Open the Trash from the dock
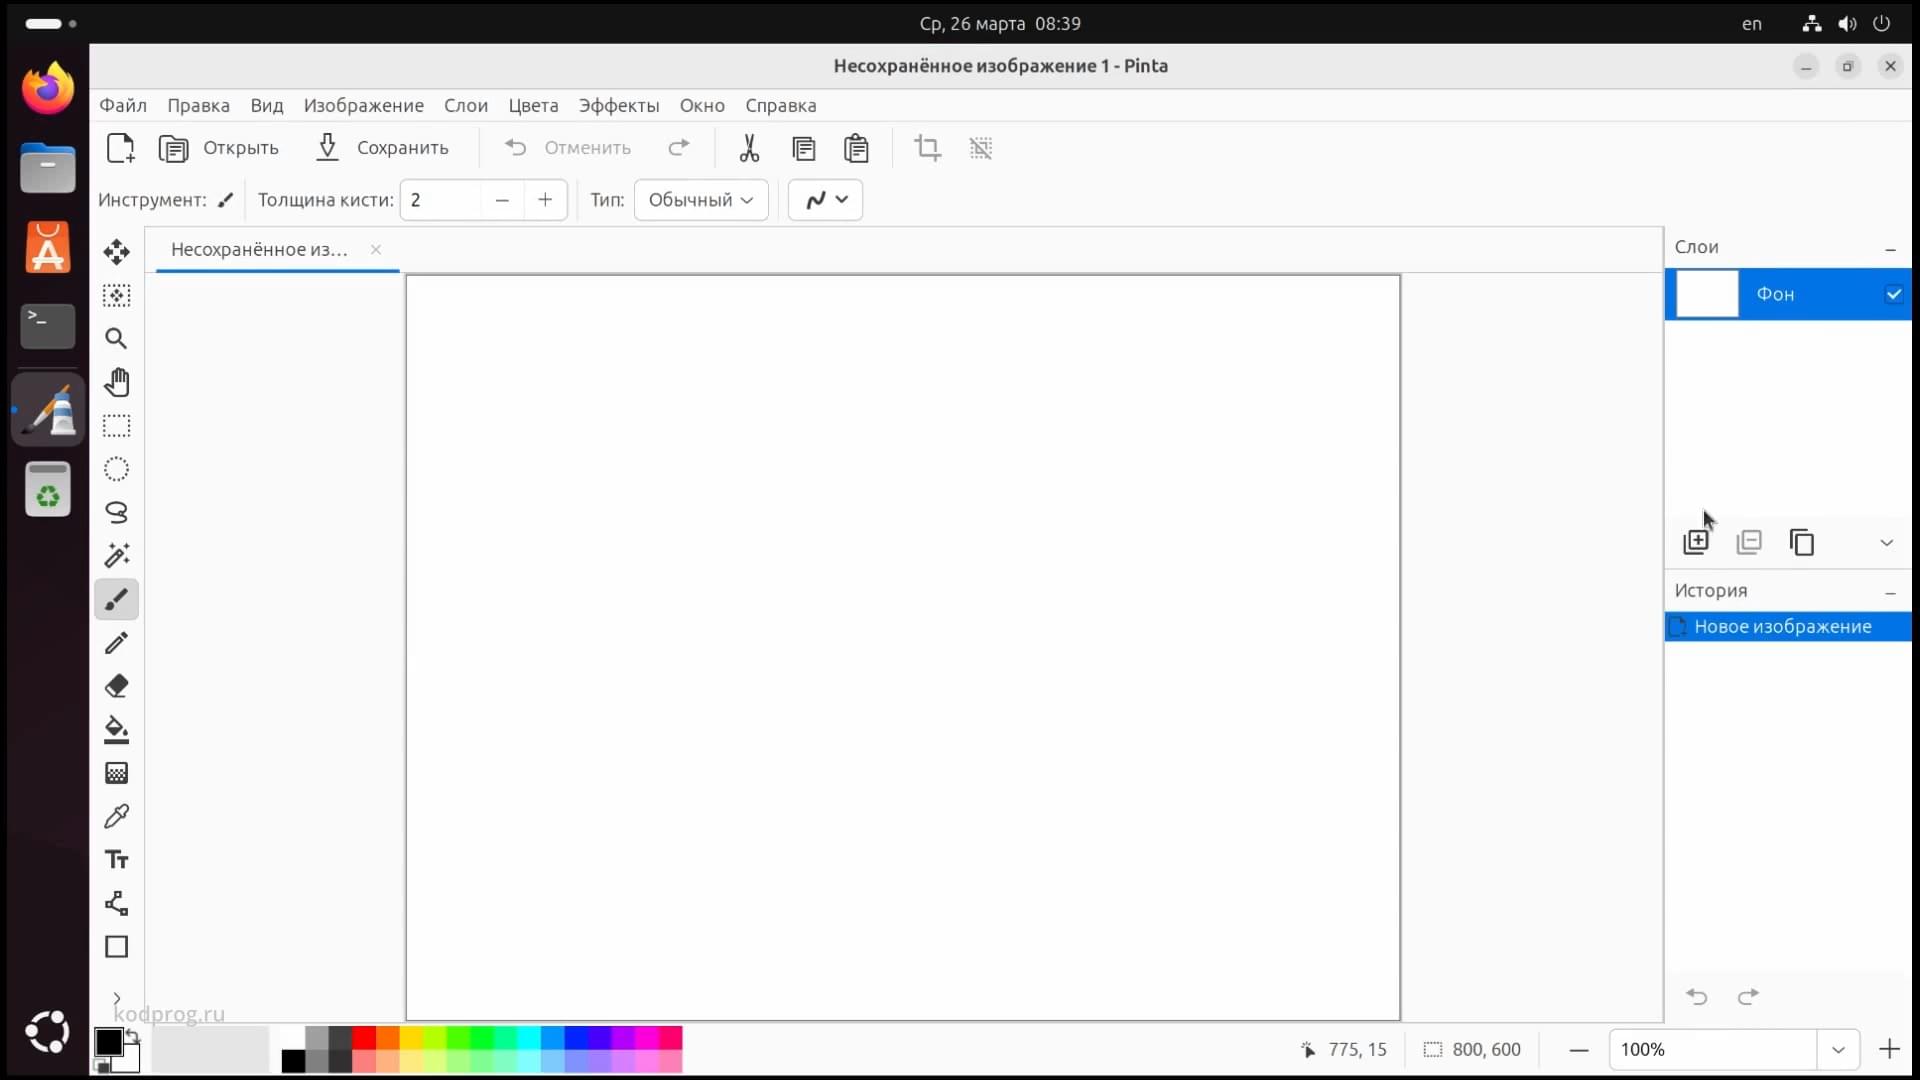 (x=48, y=490)
